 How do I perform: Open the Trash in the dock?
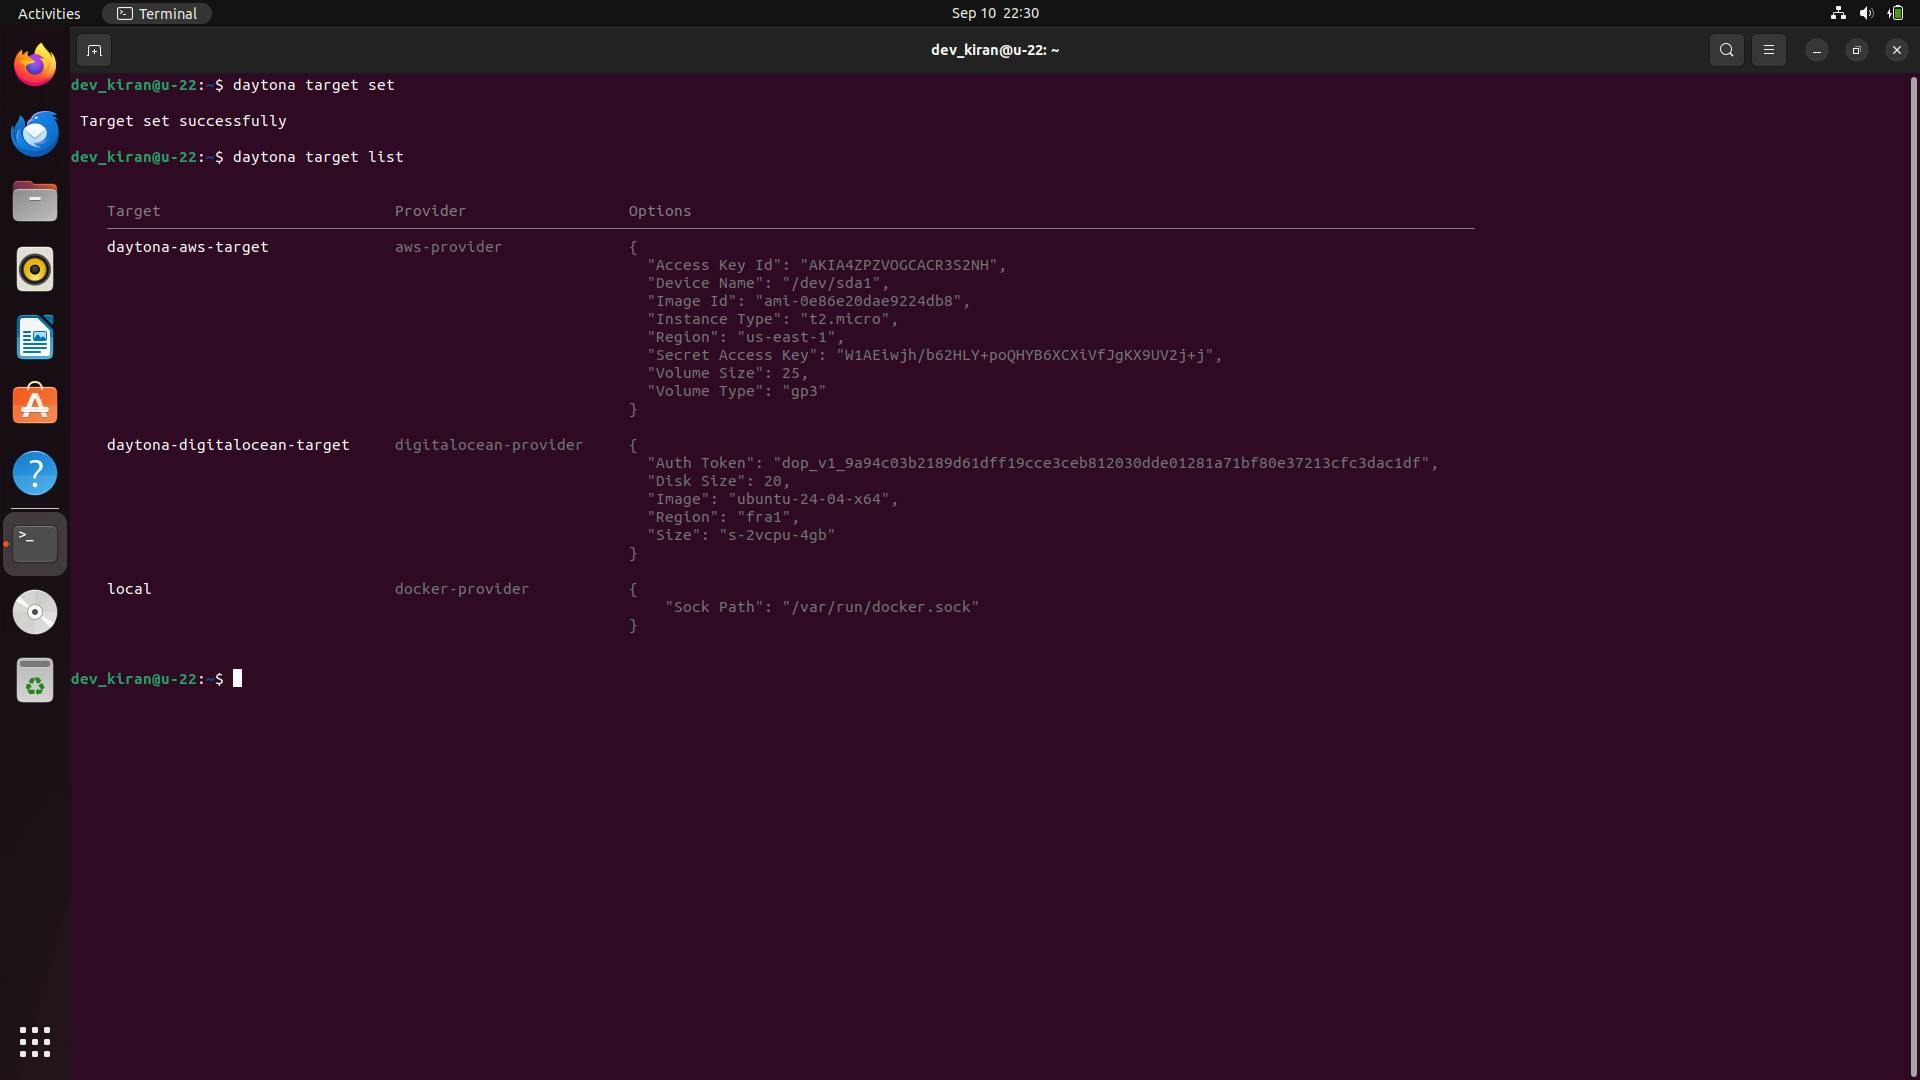pyautogui.click(x=35, y=680)
